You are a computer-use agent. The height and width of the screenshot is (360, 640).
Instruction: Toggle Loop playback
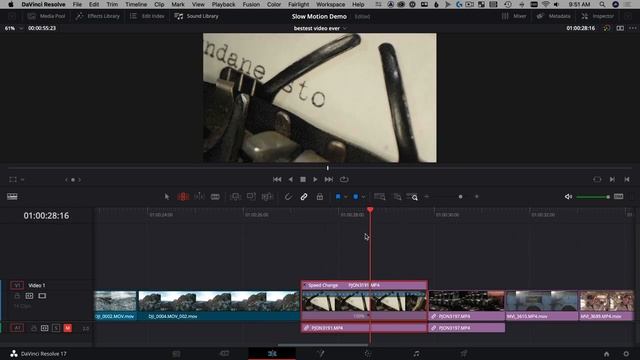coord(344,179)
